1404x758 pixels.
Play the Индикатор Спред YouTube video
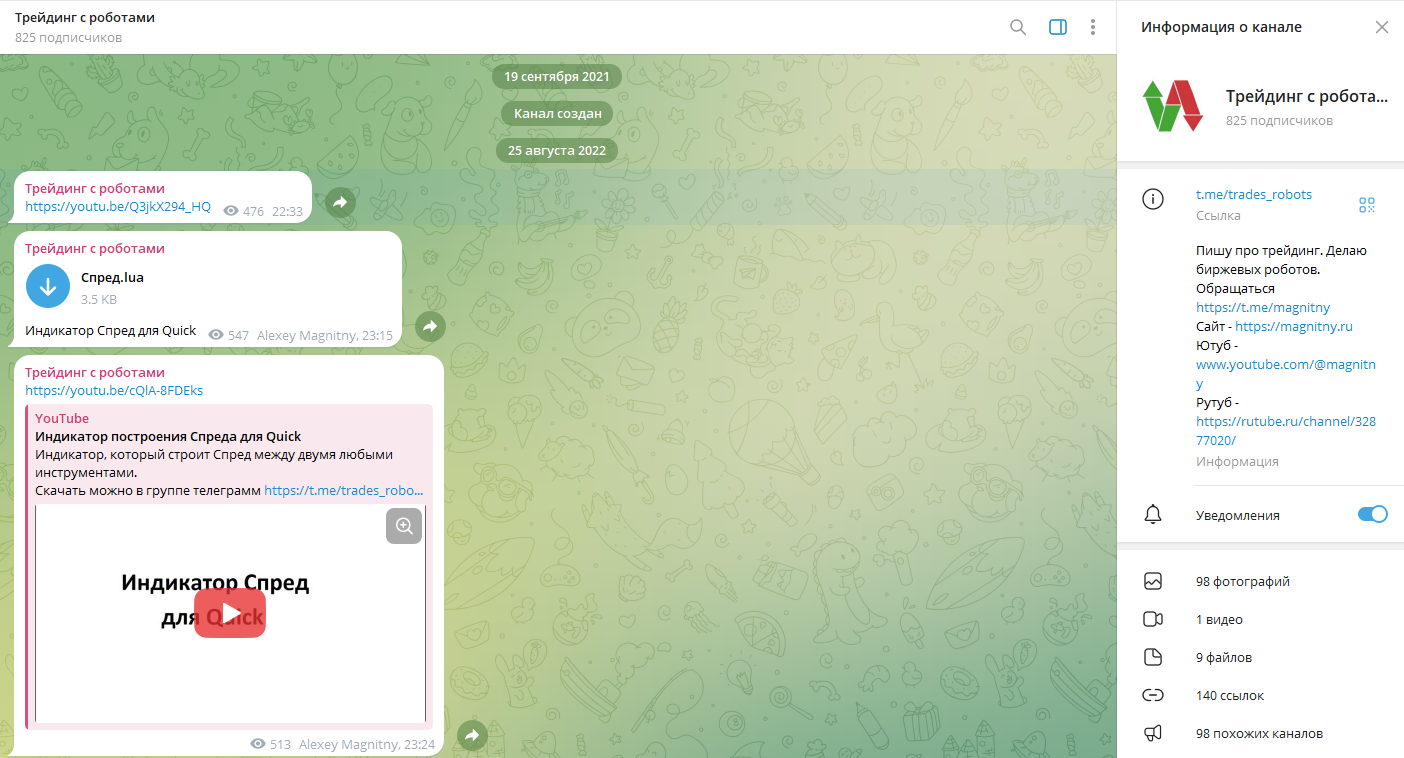pyautogui.click(x=230, y=613)
